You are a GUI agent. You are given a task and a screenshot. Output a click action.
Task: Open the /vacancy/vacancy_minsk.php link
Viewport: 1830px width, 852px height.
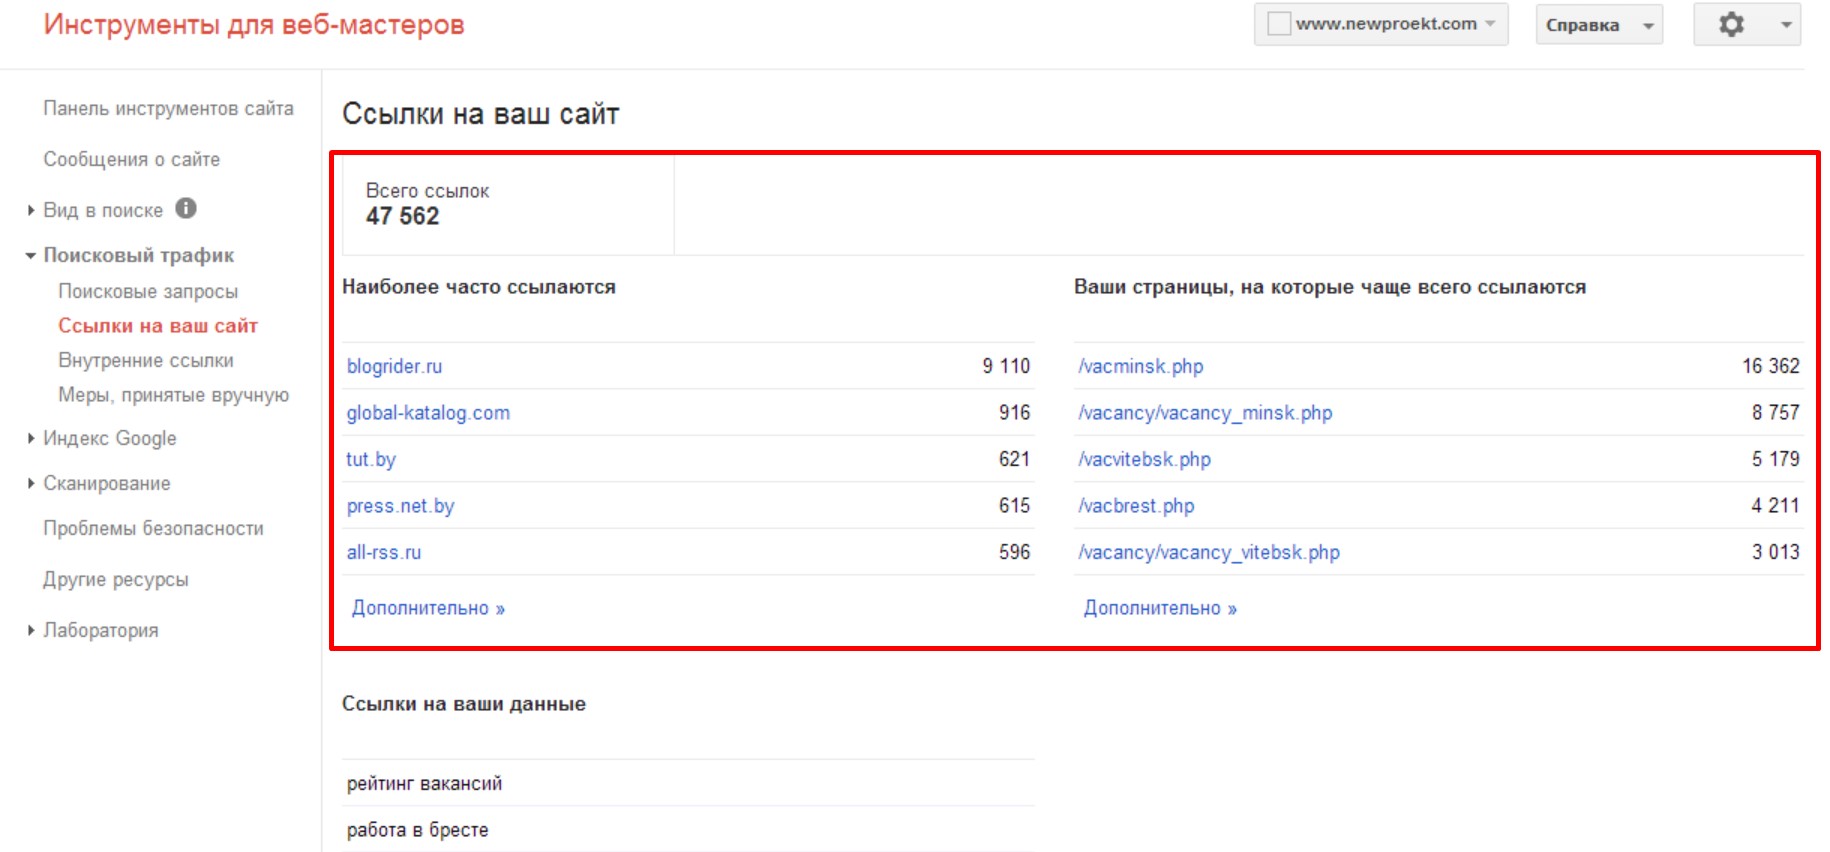tap(1205, 413)
